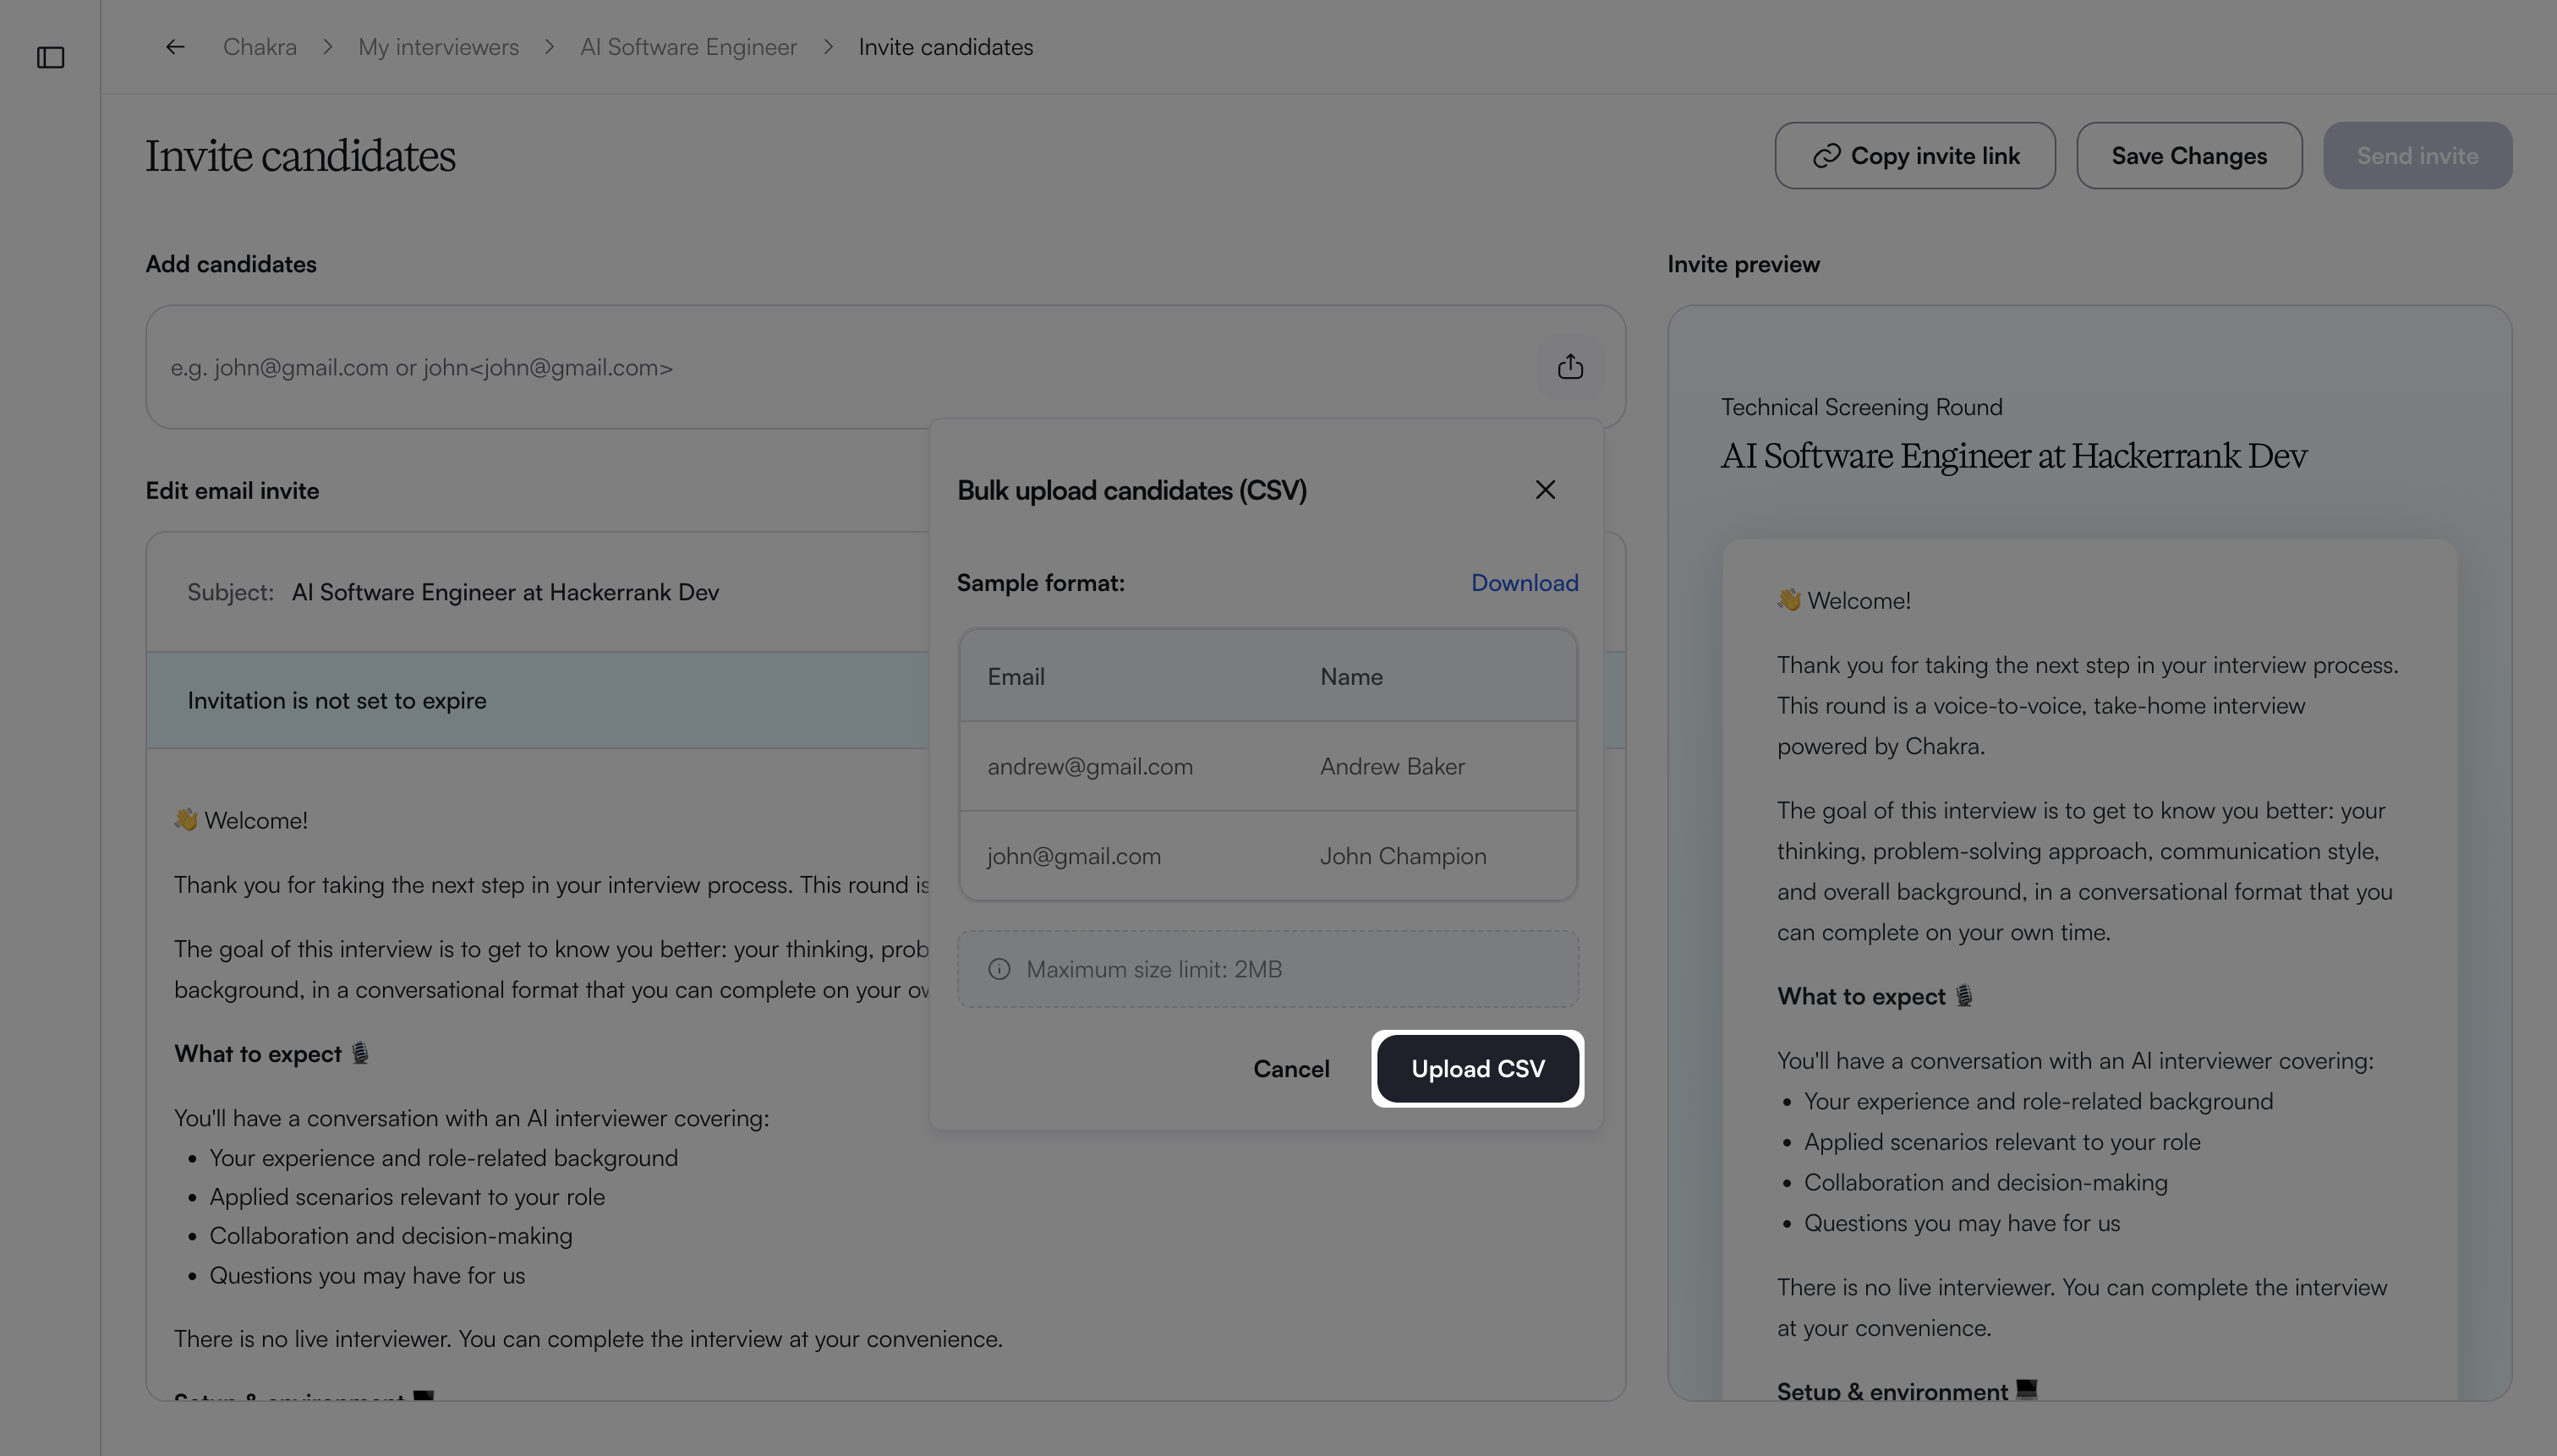
Task: Toggle the sidebar panel icon
Action: pyautogui.click(x=50, y=58)
